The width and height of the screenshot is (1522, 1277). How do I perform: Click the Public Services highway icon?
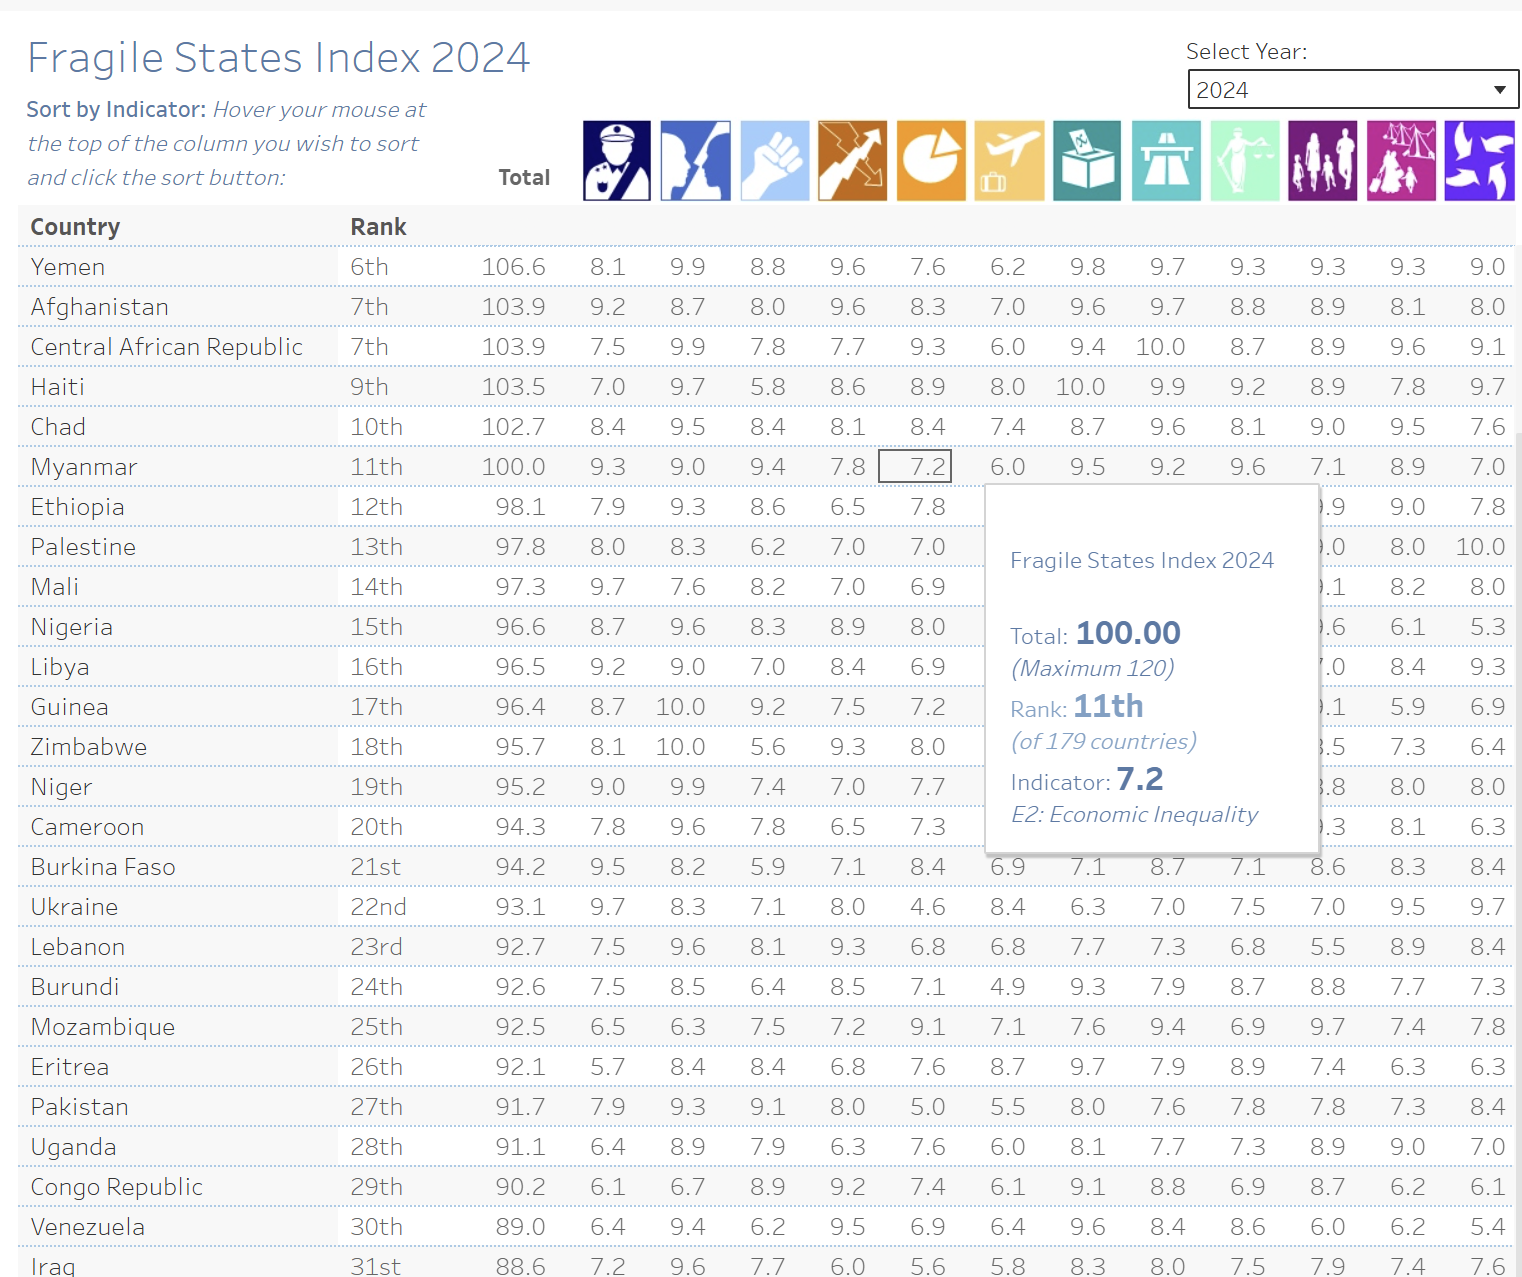pyautogui.click(x=1166, y=160)
